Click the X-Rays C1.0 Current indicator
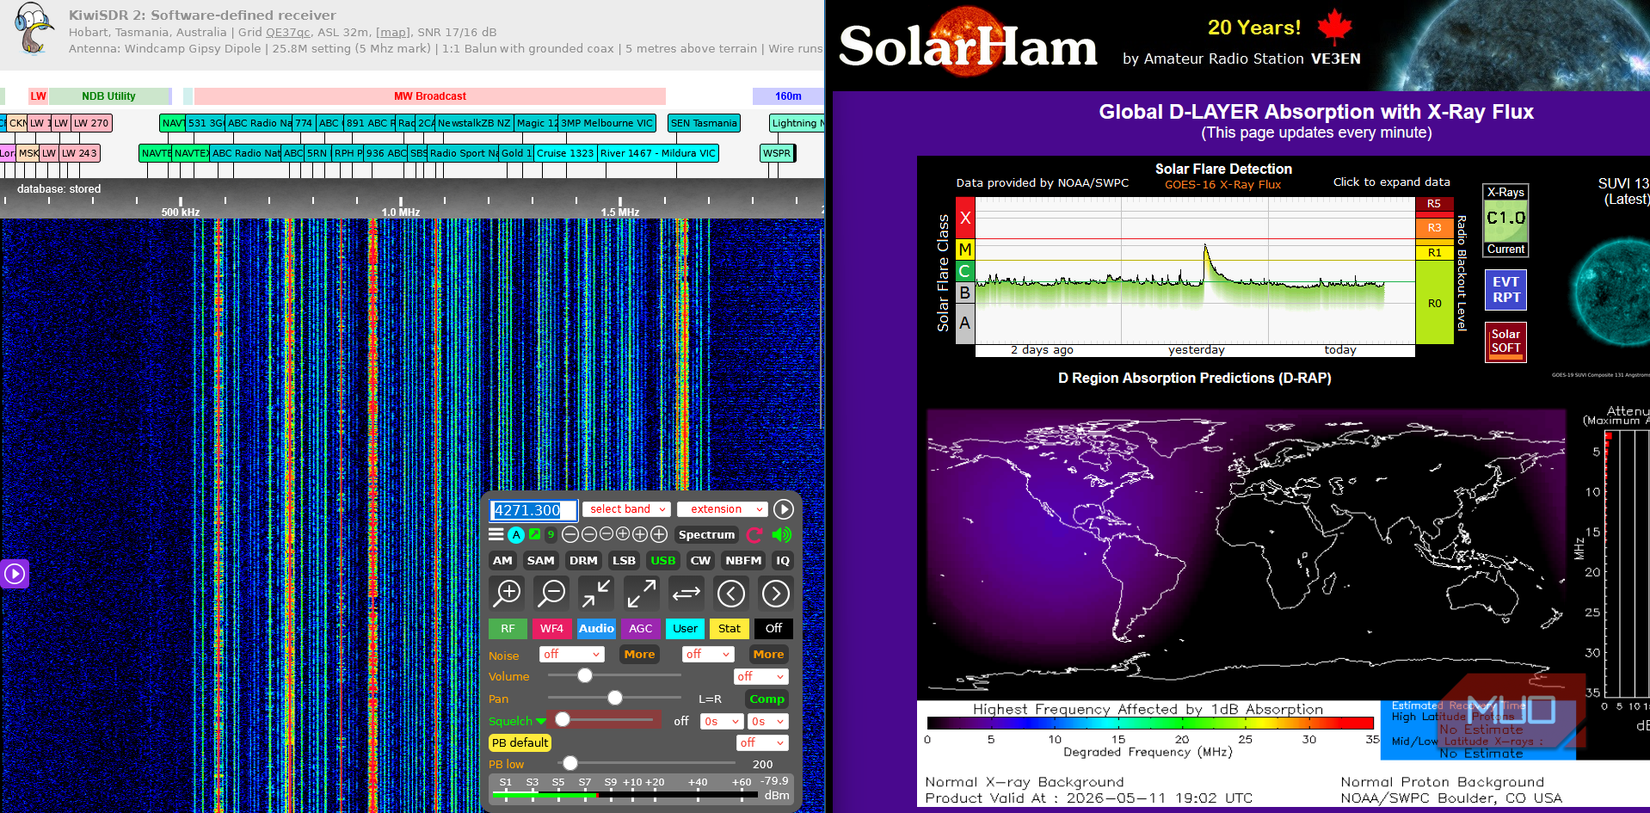 [x=1505, y=220]
